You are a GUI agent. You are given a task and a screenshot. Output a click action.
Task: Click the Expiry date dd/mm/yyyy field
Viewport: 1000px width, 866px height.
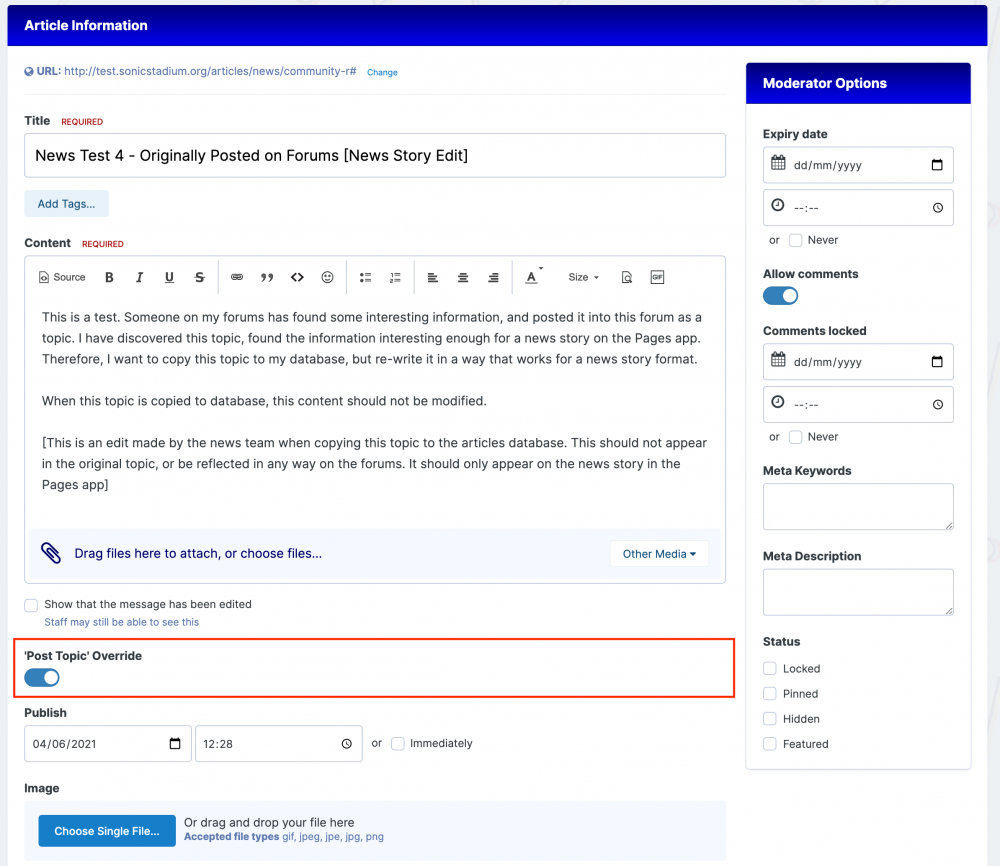click(x=858, y=165)
